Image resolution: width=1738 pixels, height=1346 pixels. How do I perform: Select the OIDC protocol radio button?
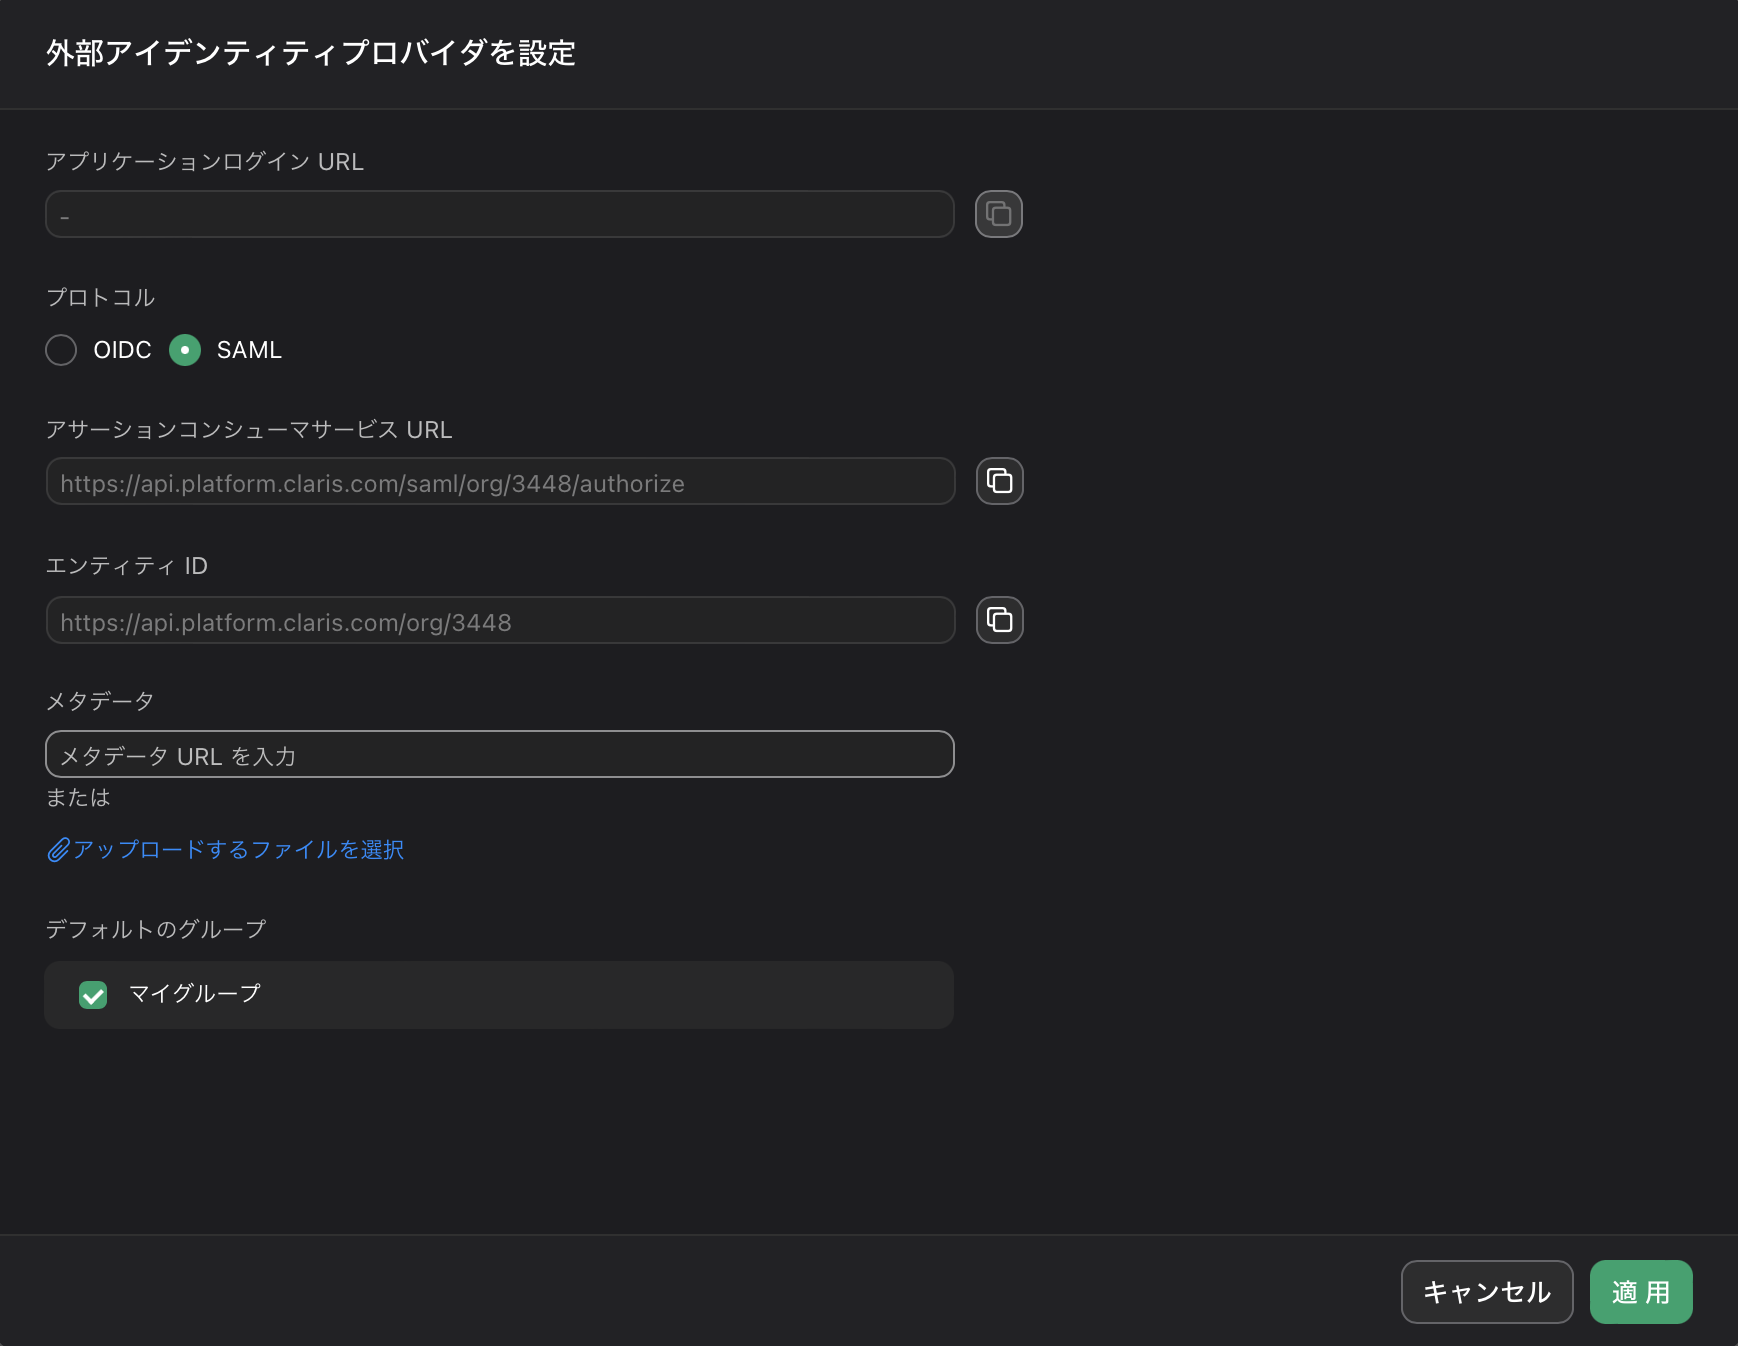61,350
